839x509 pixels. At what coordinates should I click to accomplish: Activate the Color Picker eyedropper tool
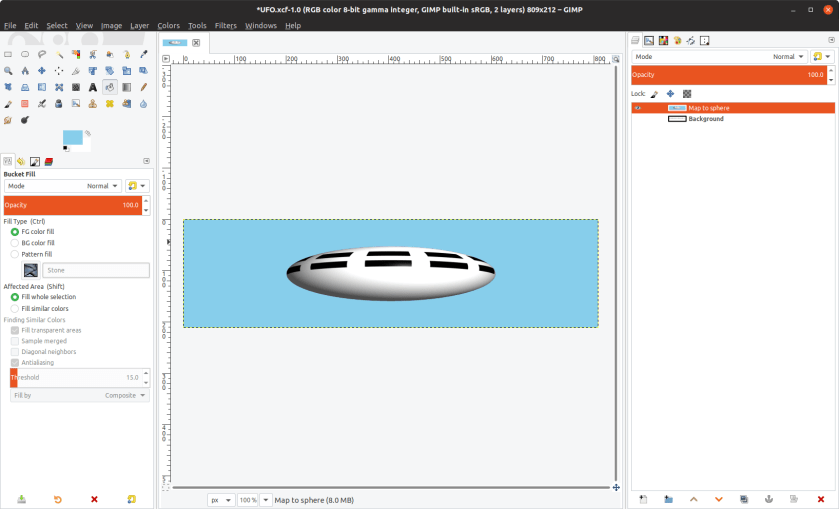pyautogui.click(x=143, y=54)
